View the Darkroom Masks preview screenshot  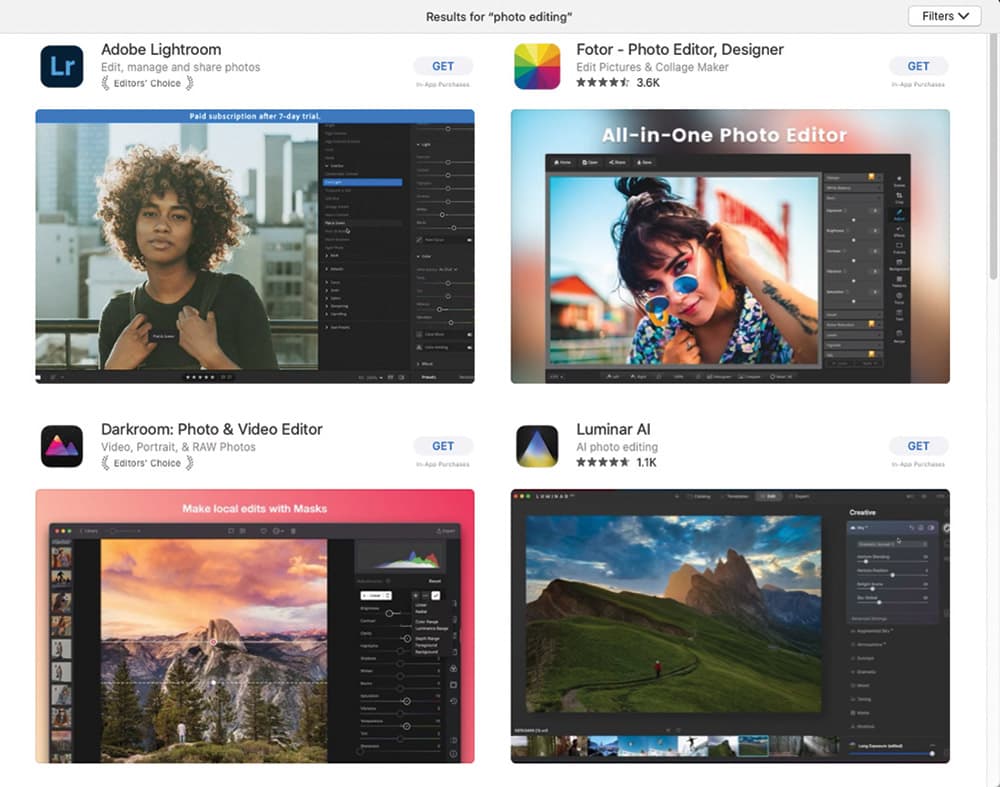(255, 626)
